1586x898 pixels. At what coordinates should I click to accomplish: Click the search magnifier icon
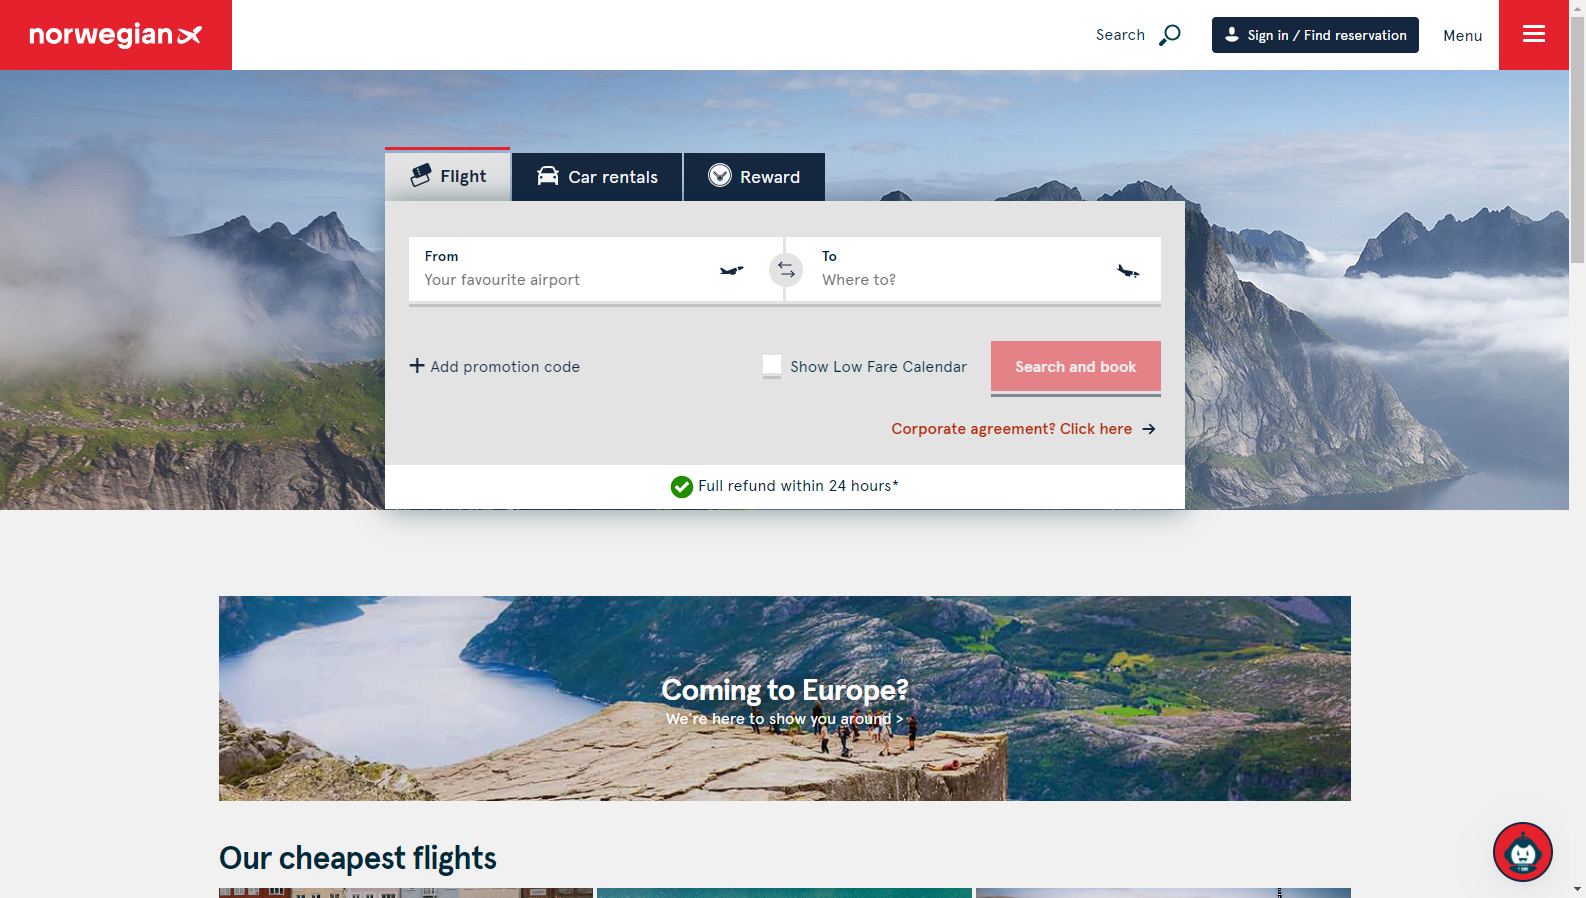[x=1169, y=35]
